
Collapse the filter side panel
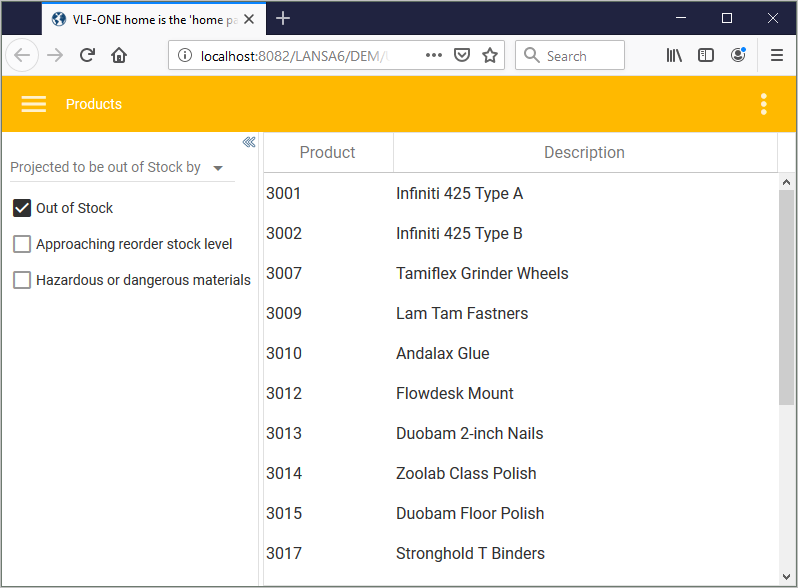coord(249,142)
